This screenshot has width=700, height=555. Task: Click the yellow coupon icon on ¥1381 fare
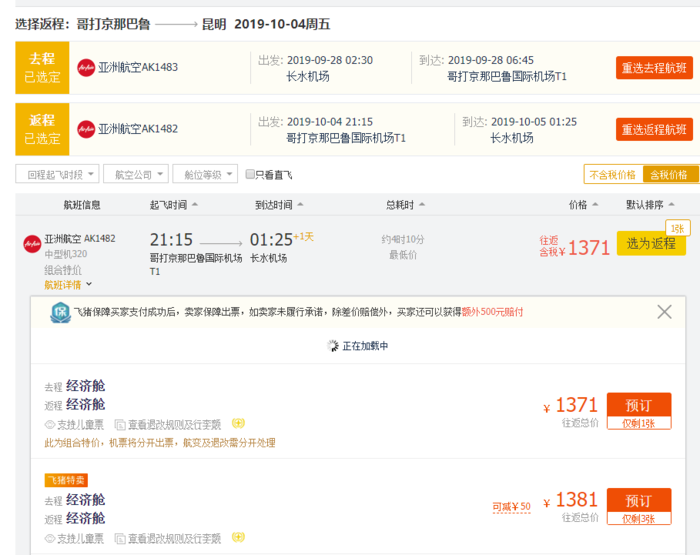click(x=238, y=539)
